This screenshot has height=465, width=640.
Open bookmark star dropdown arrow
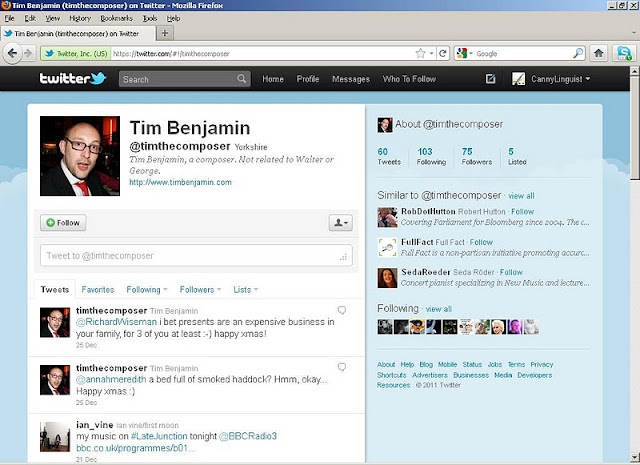(x=431, y=53)
